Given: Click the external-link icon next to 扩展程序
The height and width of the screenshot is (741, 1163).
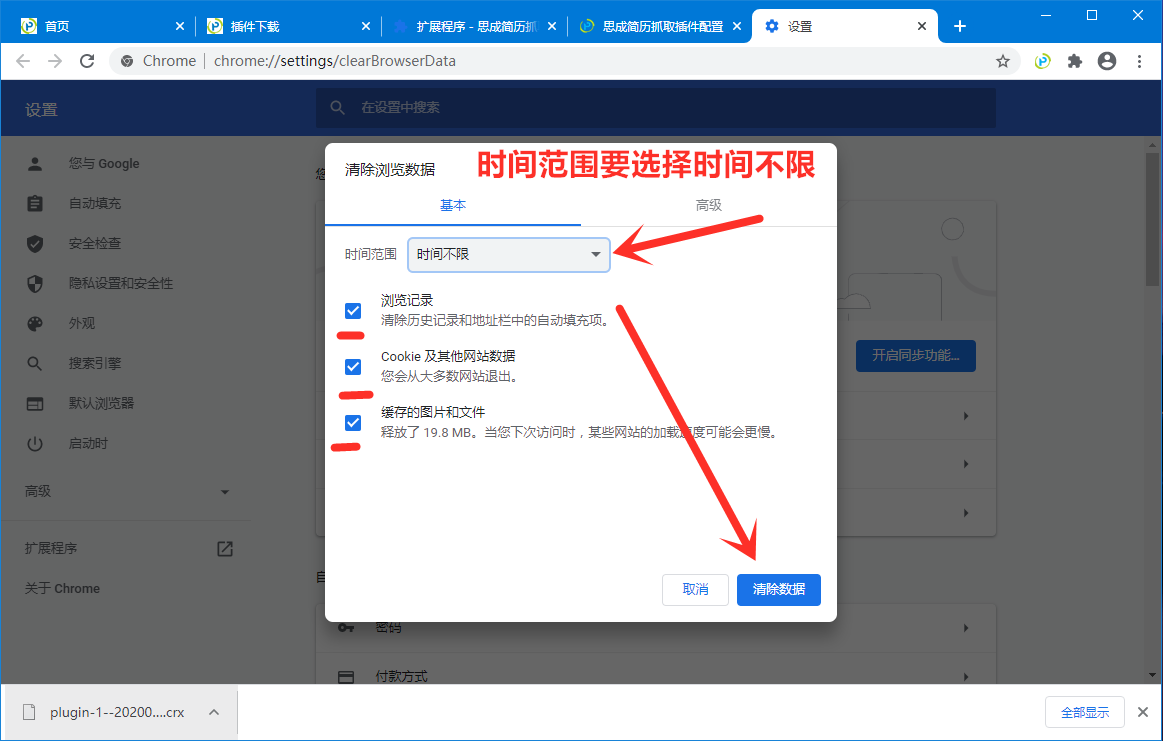Looking at the screenshot, I should (x=224, y=548).
